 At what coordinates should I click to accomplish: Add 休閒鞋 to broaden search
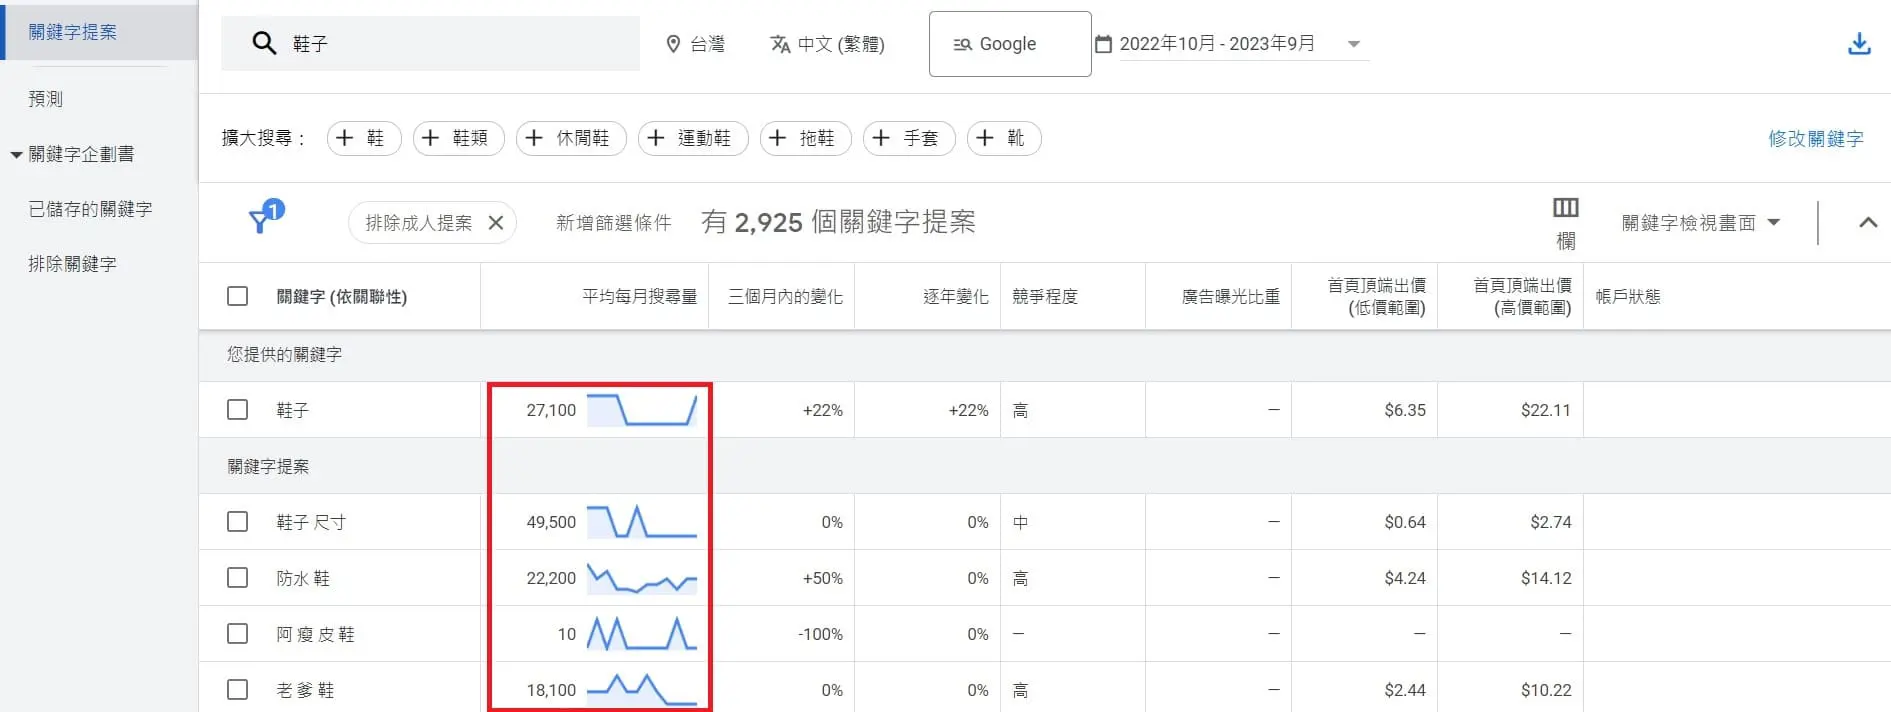tap(571, 138)
